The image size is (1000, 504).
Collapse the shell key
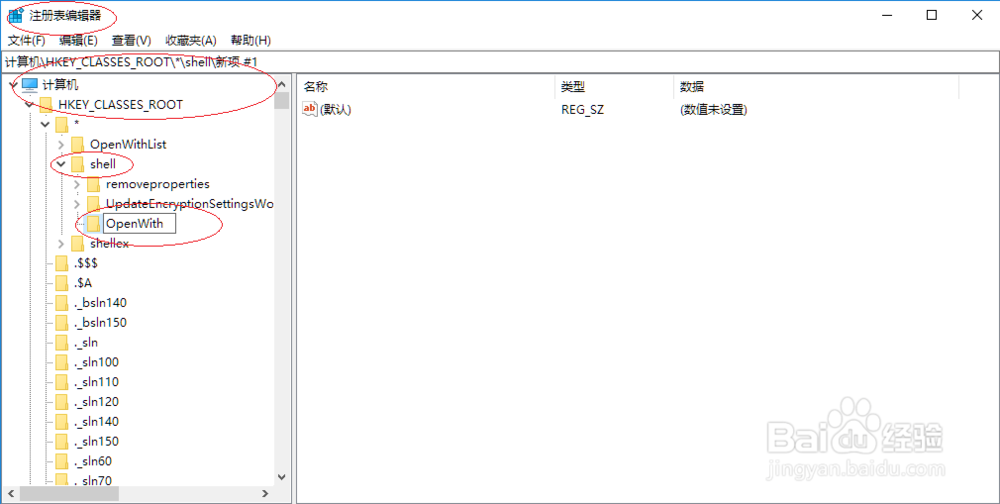[61, 165]
